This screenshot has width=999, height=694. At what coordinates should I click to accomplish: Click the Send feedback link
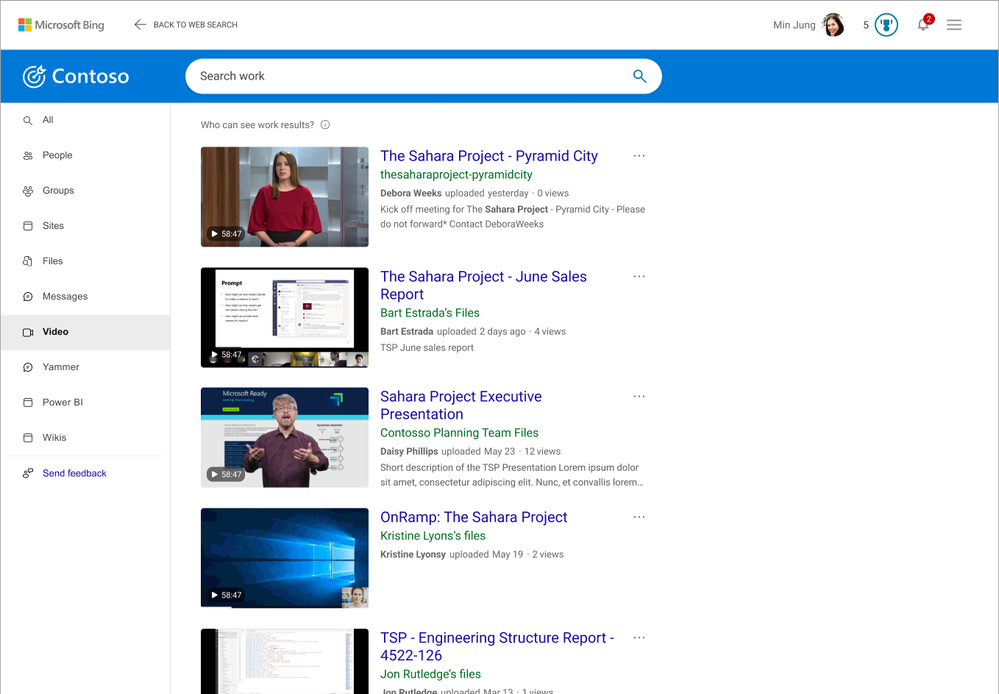(x=75, y=473)
